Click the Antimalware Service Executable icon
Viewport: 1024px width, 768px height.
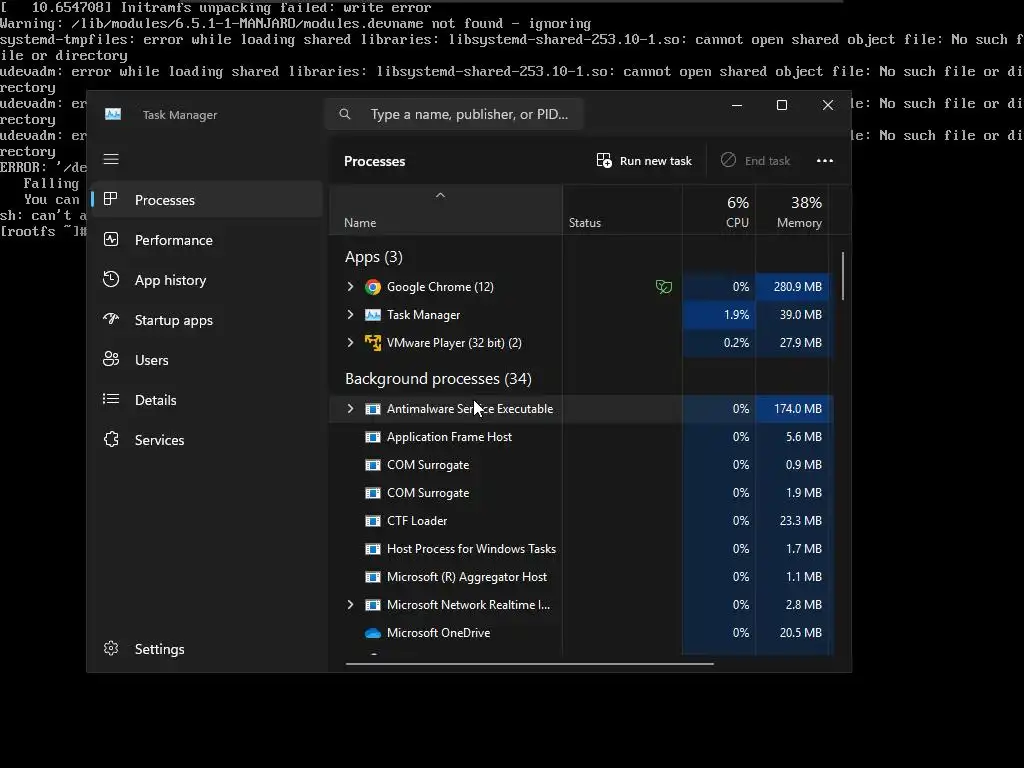(x=373, y=409)
